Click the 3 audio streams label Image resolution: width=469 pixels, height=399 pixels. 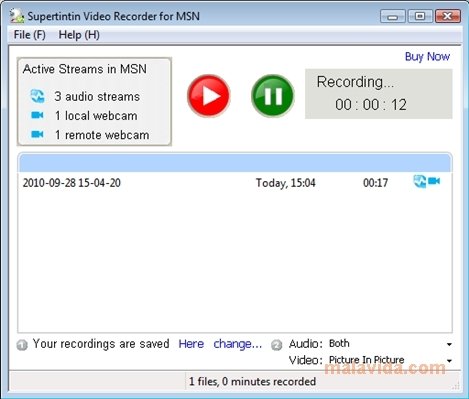point(97,97)
